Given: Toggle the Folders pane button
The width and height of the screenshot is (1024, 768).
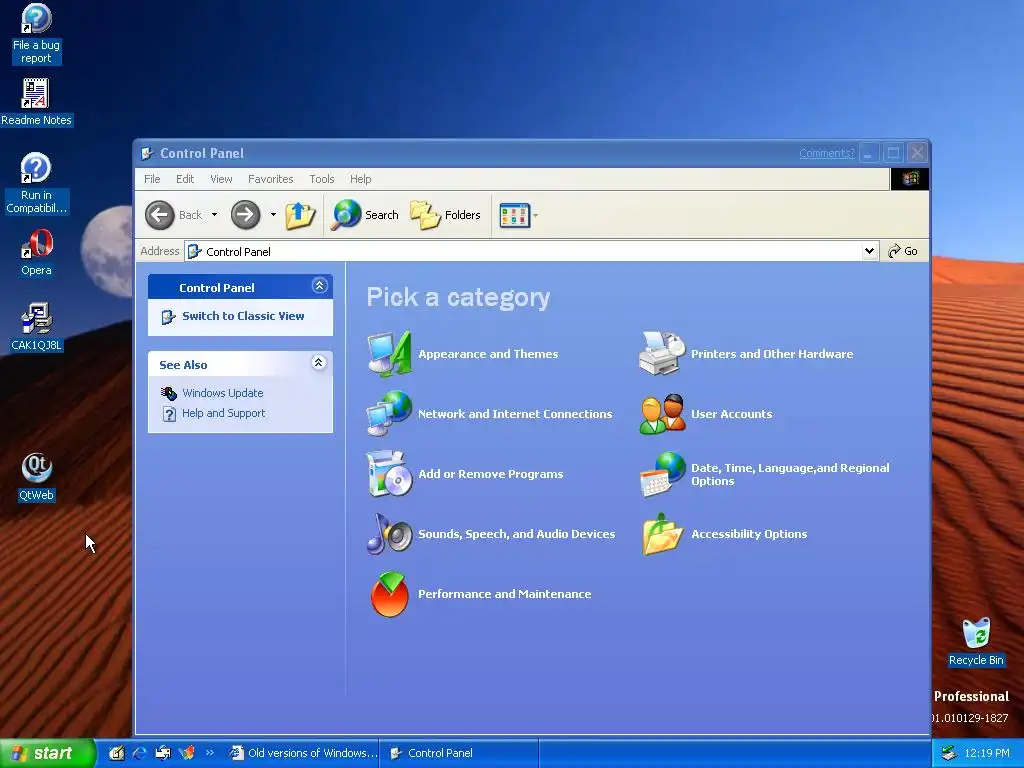Looking at the screenshot, I should 445,215.
